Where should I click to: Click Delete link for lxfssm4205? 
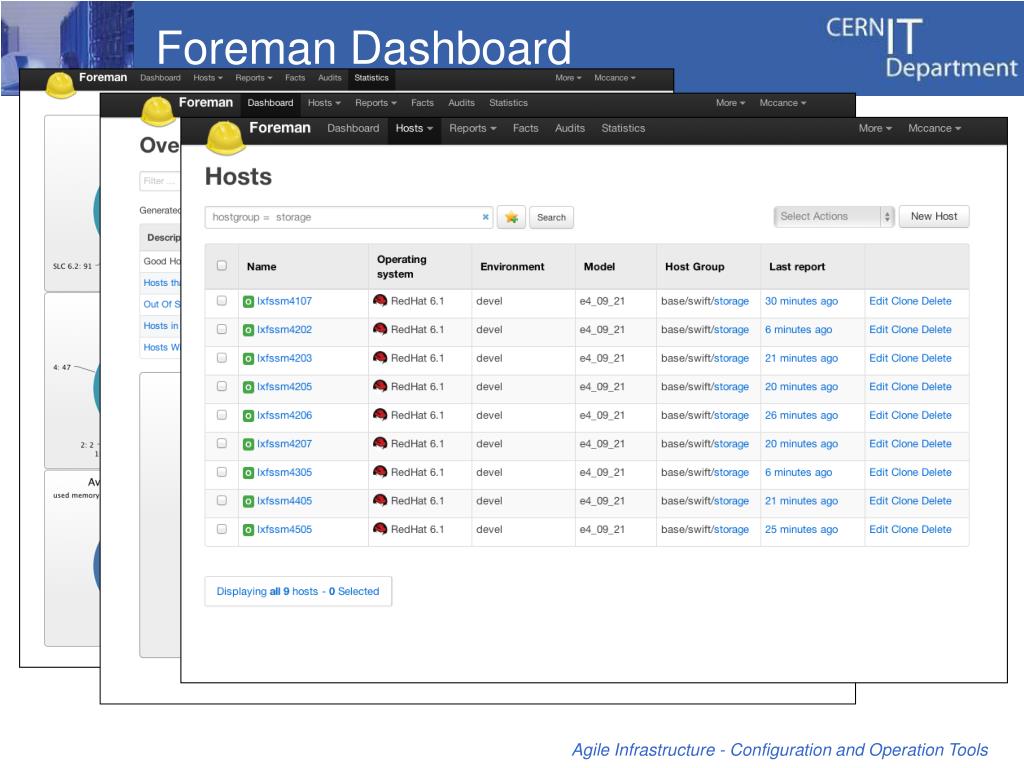pyautogui.click(x=936, y=387)
